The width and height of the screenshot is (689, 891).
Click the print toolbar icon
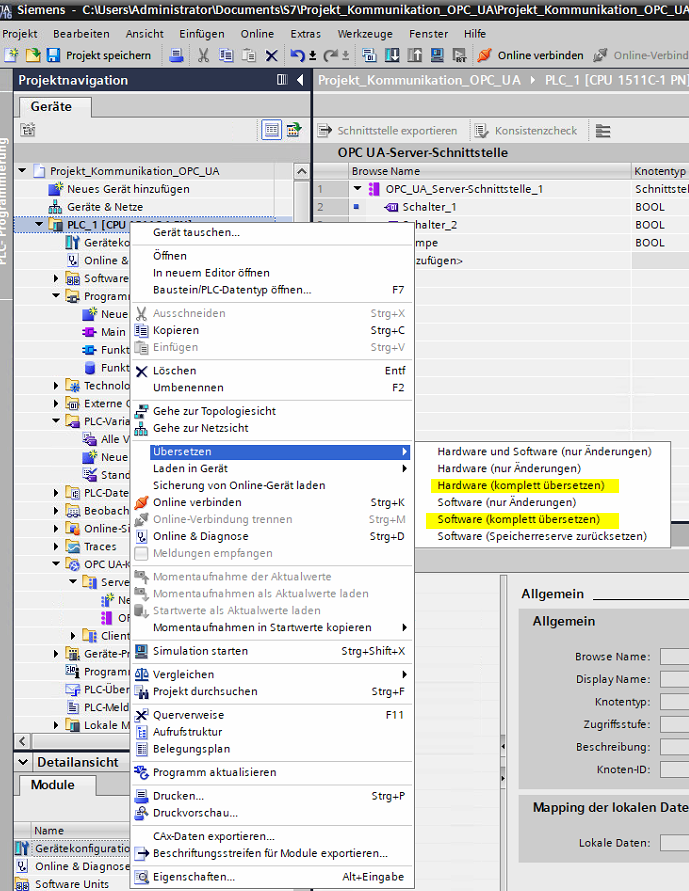coord(177,55)
